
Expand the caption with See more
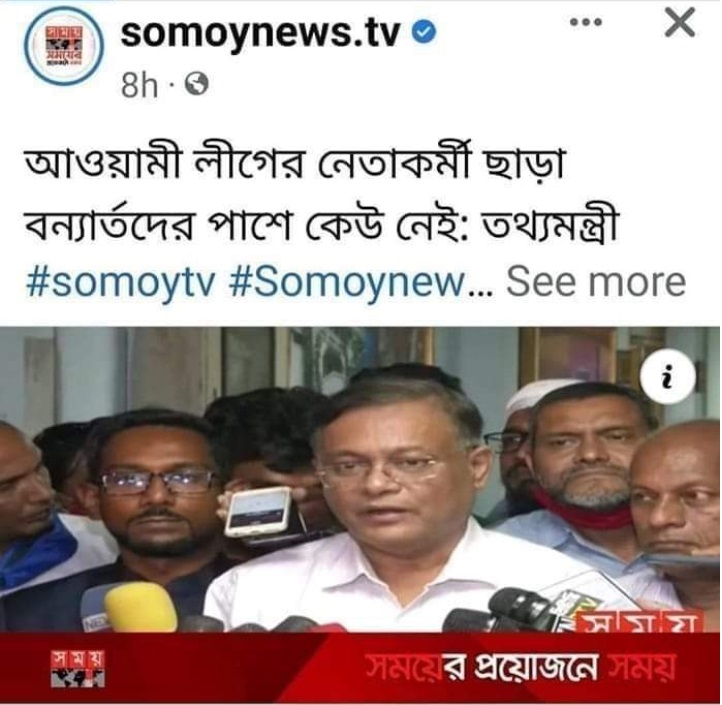click(596, 282)
